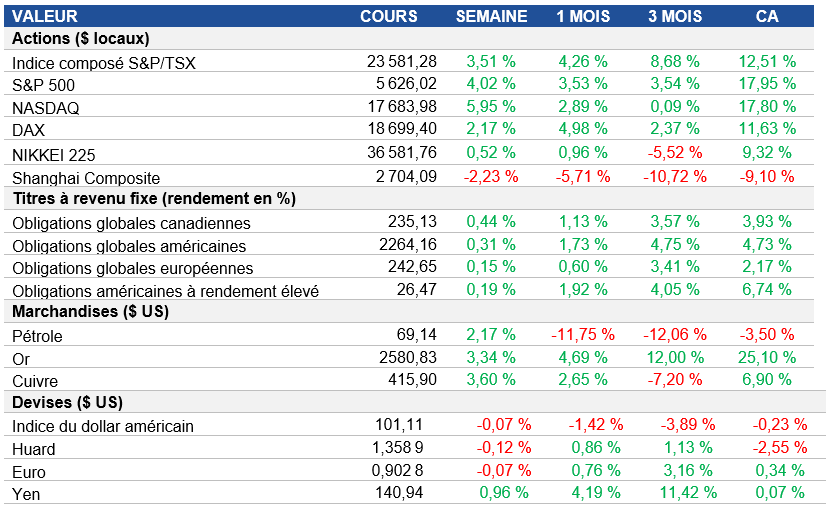Click the VALEUR column header

[45, 16]
